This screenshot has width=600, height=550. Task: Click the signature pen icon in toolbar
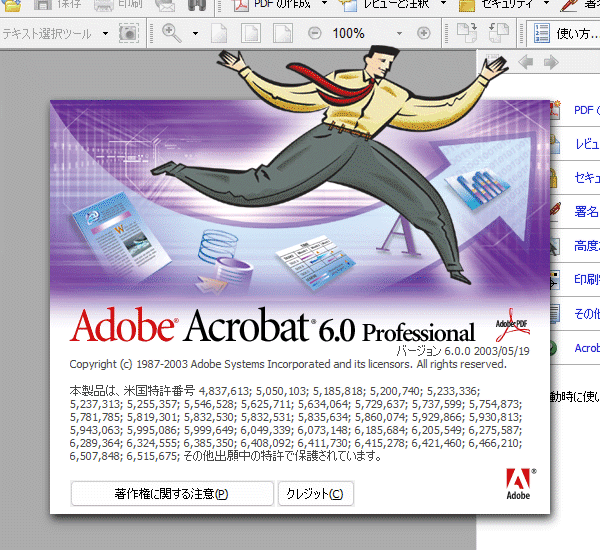(x=569, y=5)
